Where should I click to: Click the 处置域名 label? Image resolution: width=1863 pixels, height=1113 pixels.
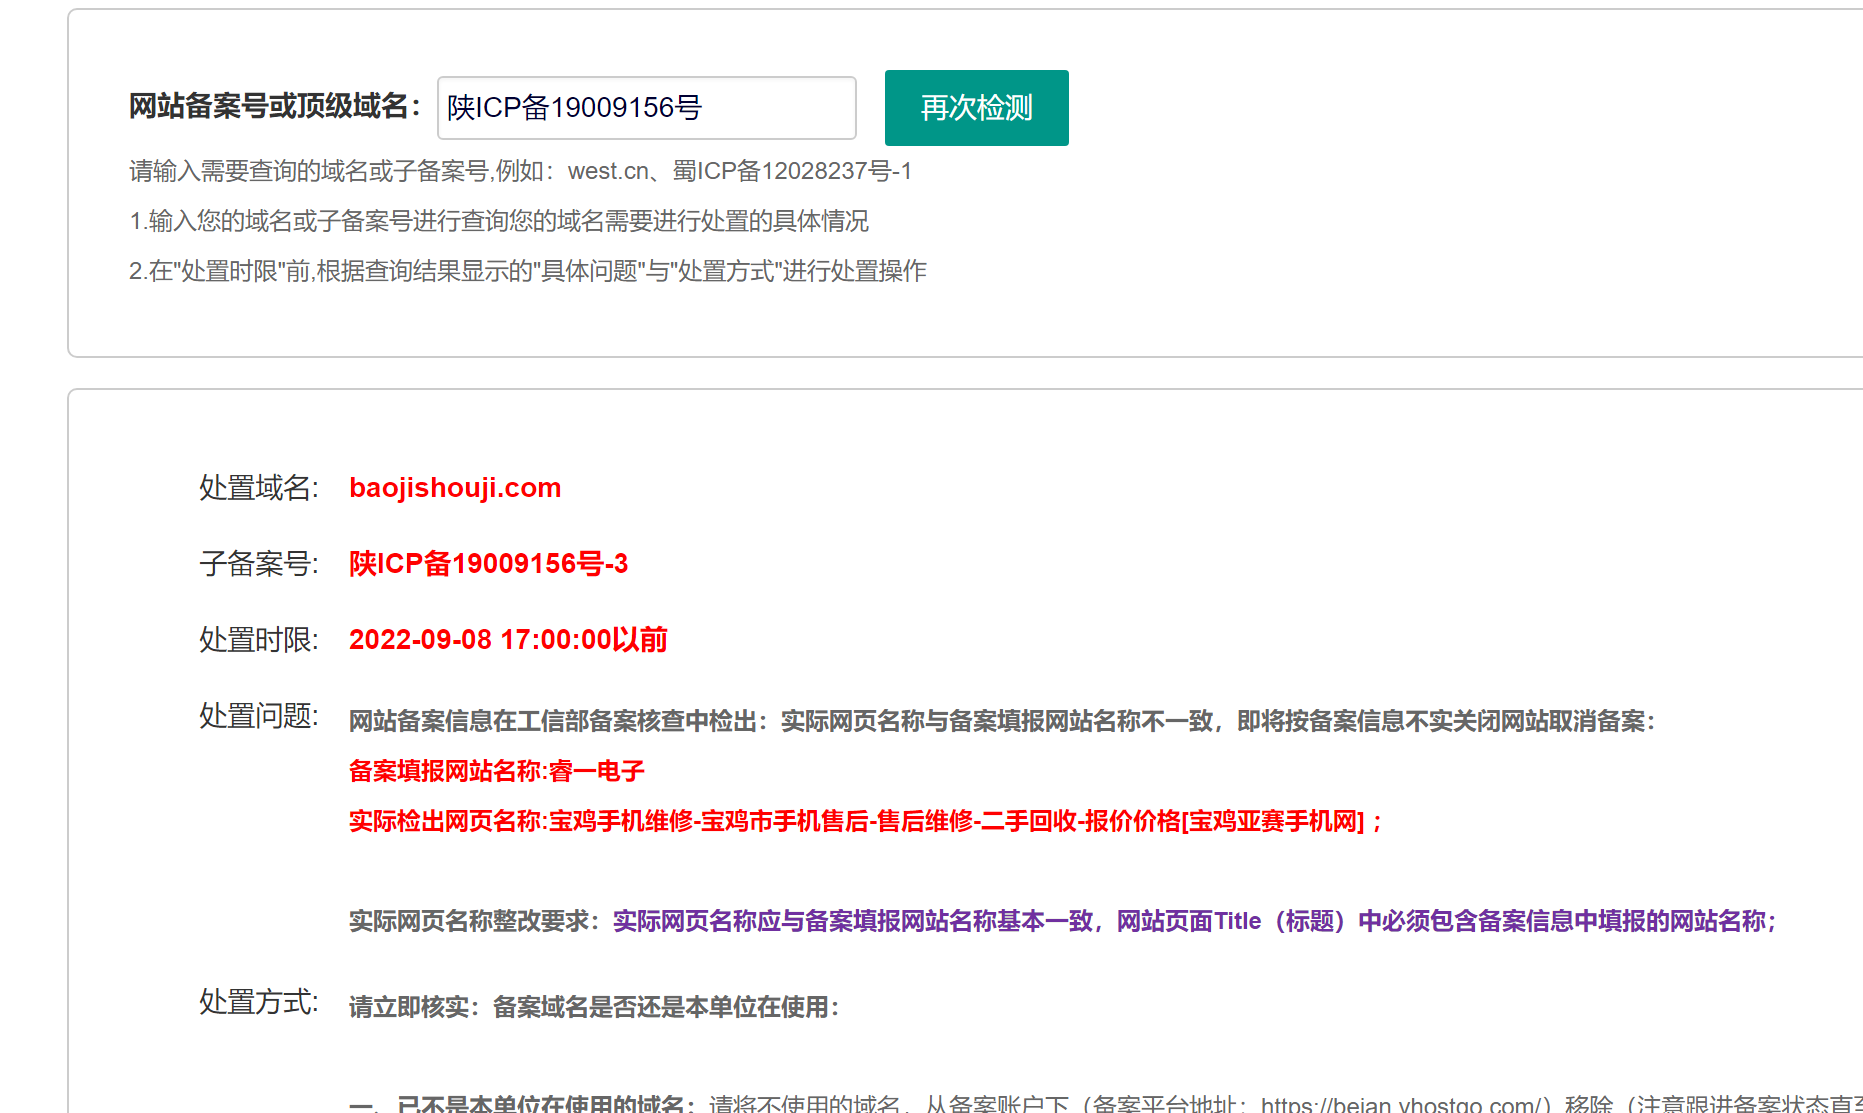(258, 488)
